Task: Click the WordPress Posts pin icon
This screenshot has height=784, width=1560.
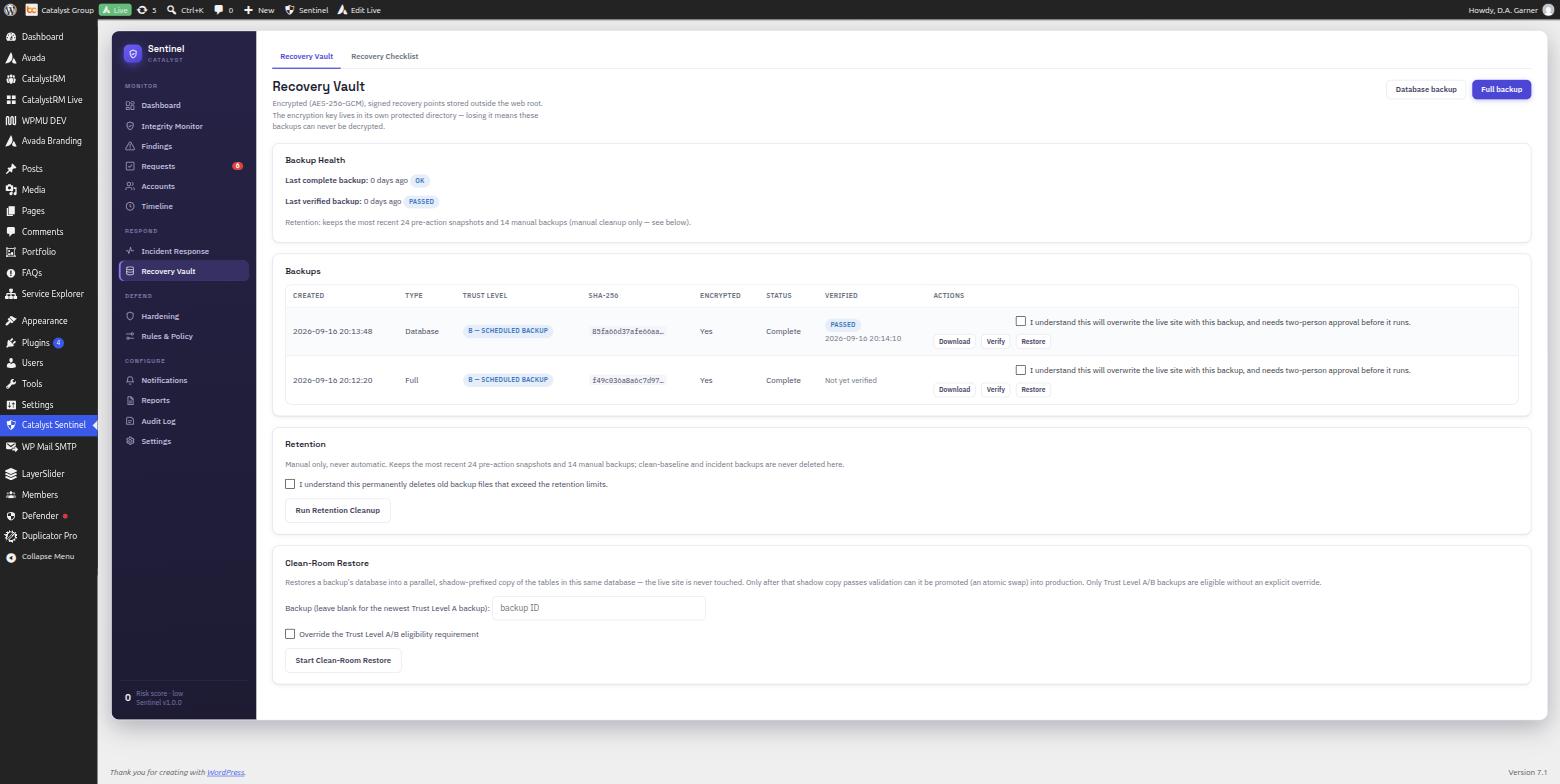Action: pos(11,169)
